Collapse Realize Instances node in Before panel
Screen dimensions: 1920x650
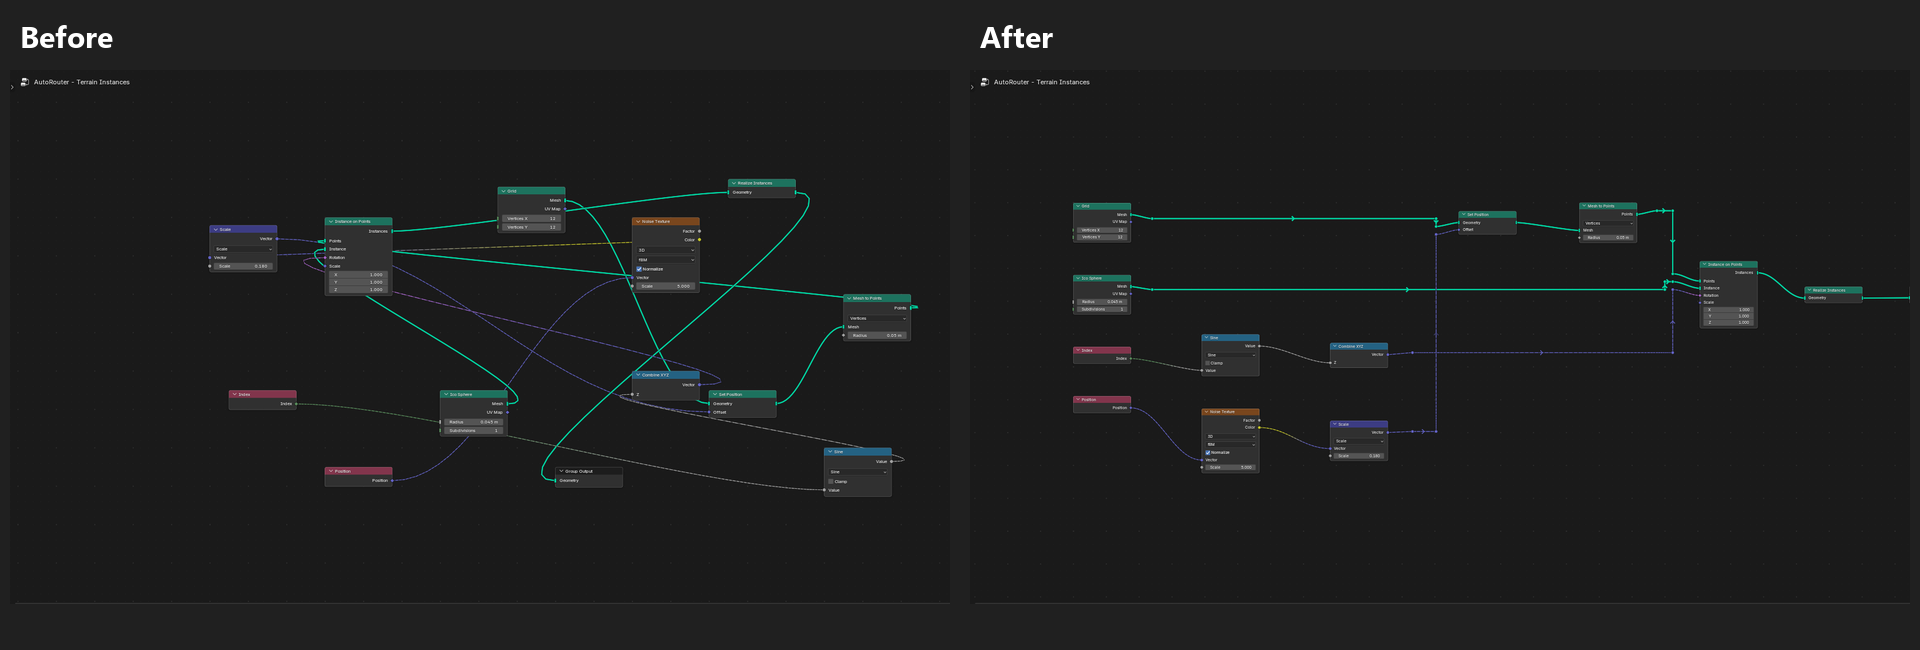[x=733, y=183]
